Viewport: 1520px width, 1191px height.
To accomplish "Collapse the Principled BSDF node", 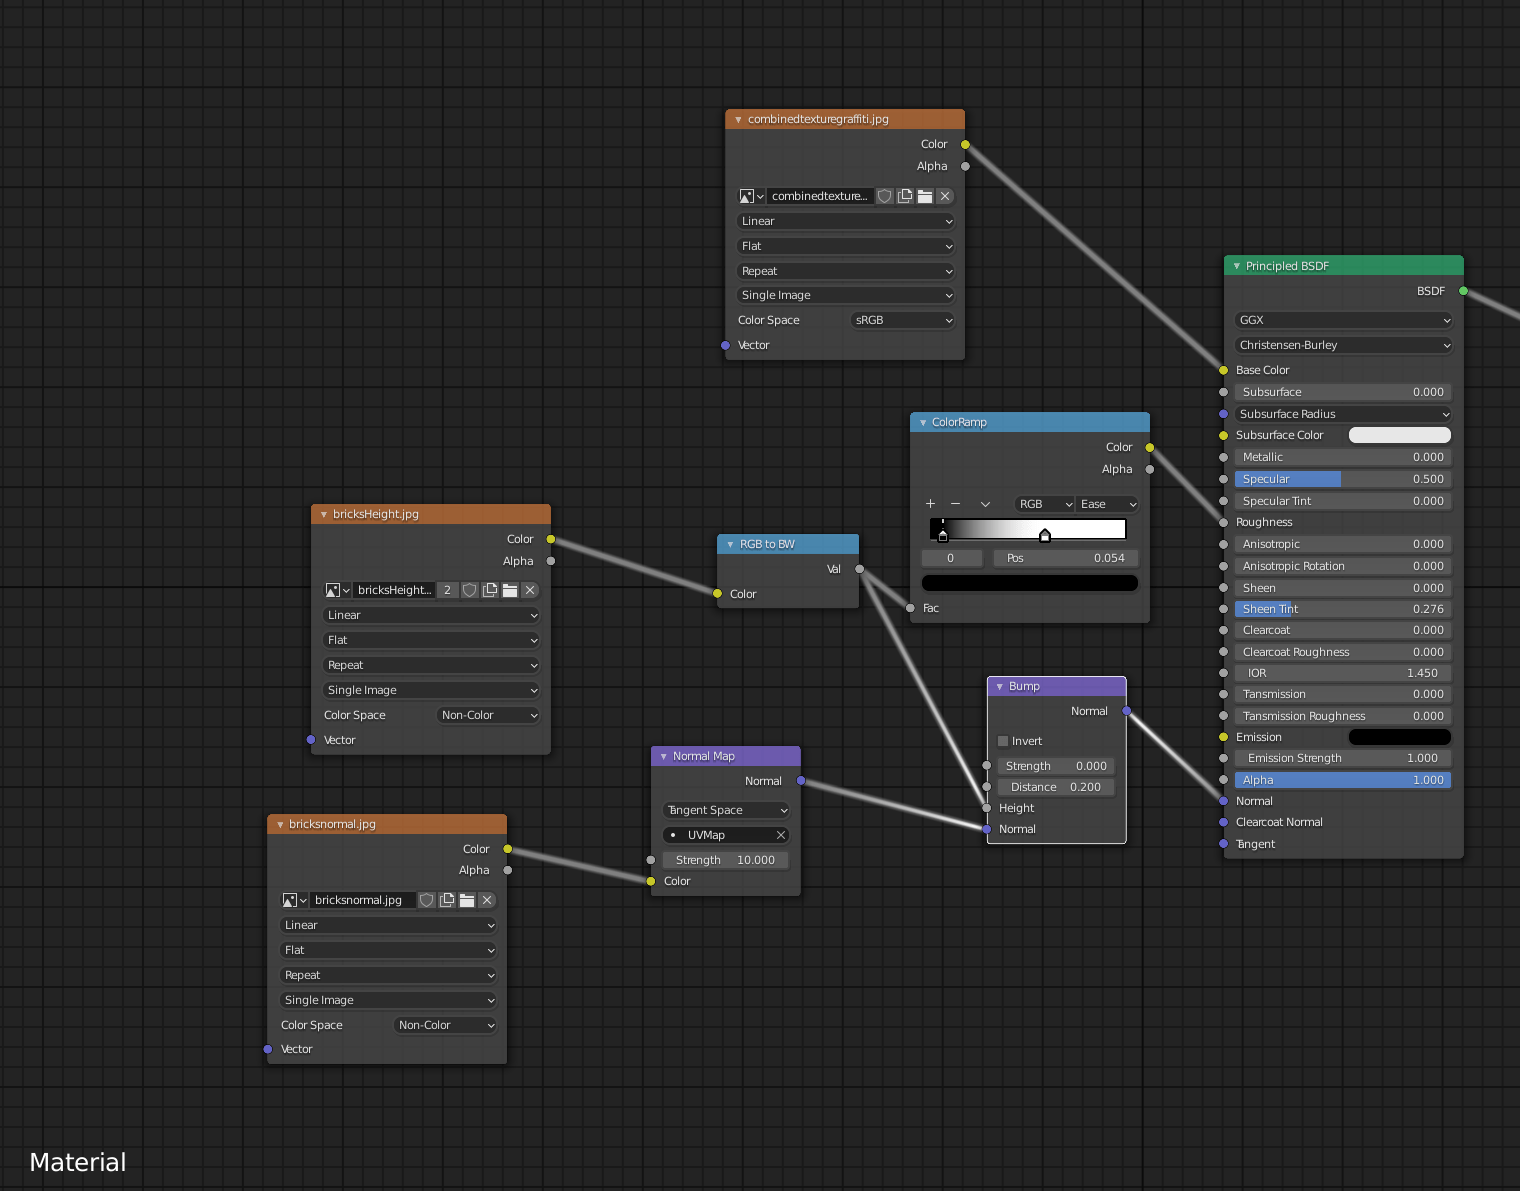I will (x=1237, y=266).
